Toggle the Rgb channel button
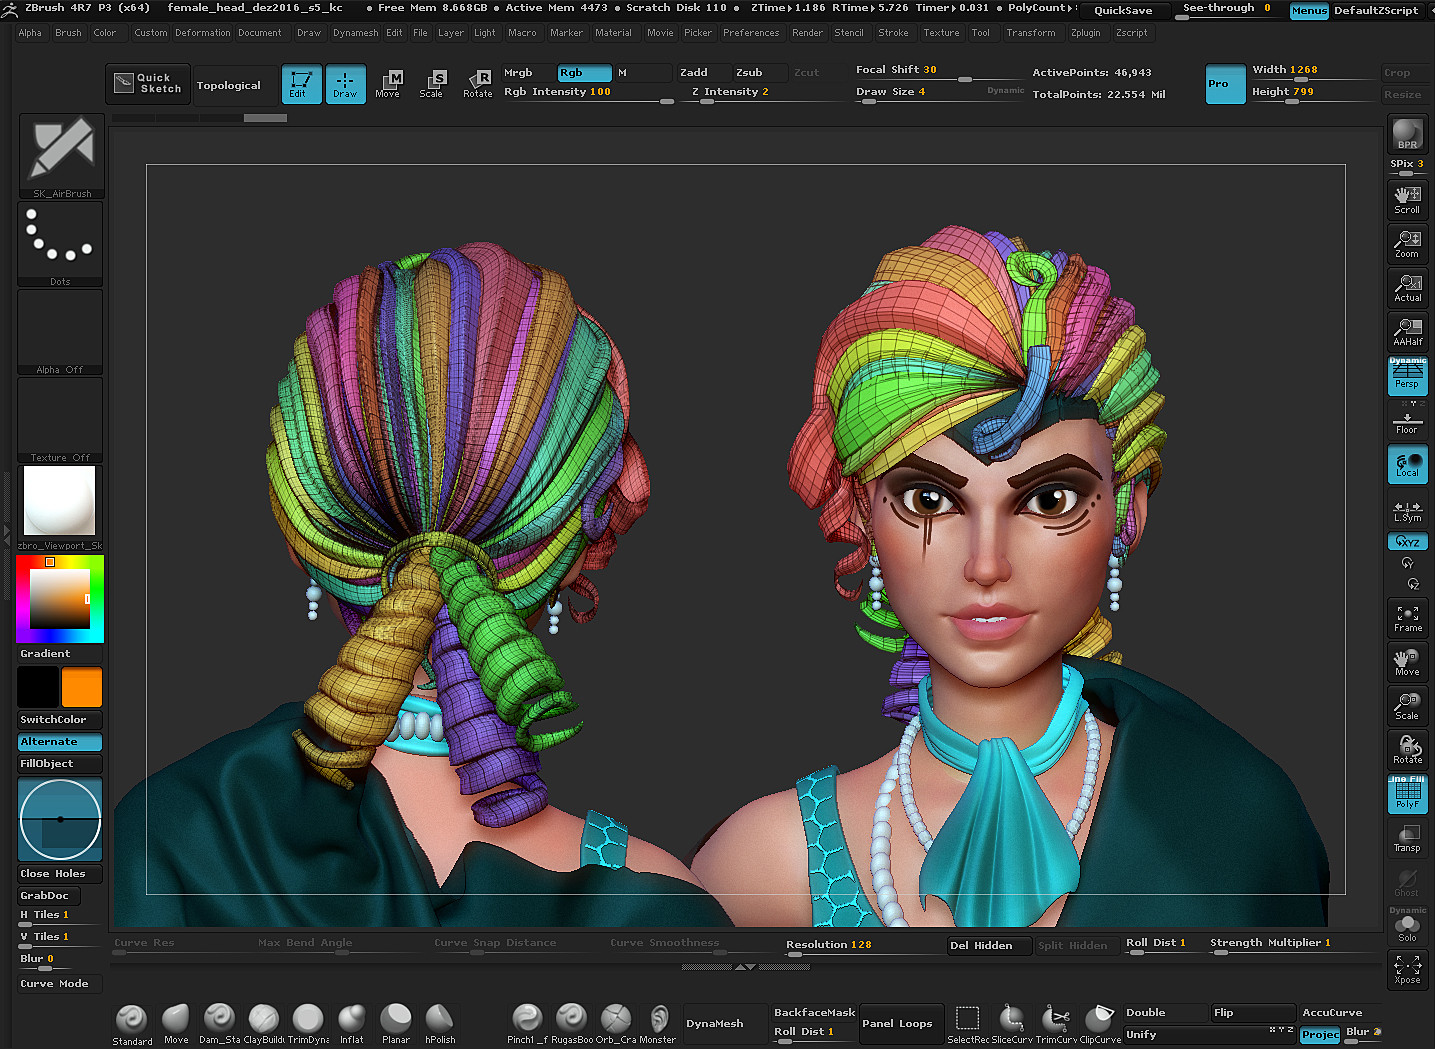The height and width of the screenshot is (1049, 1435). (584, 73)
